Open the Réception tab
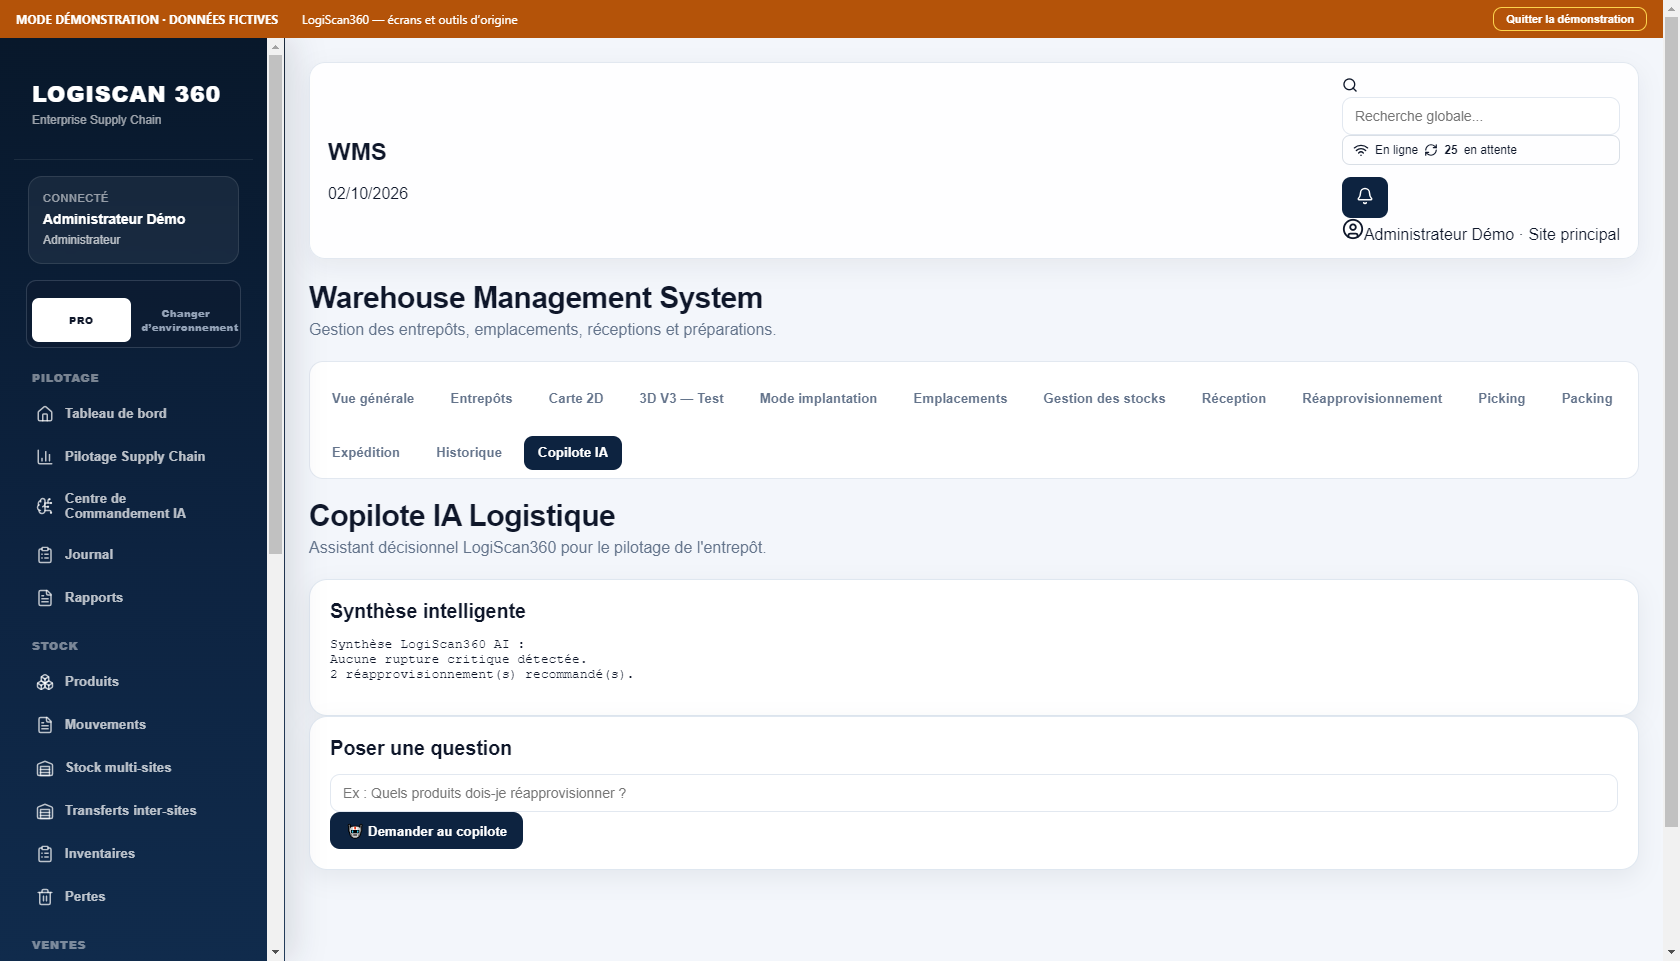Screen dimensions: 1680x961 pos(1234,398)
